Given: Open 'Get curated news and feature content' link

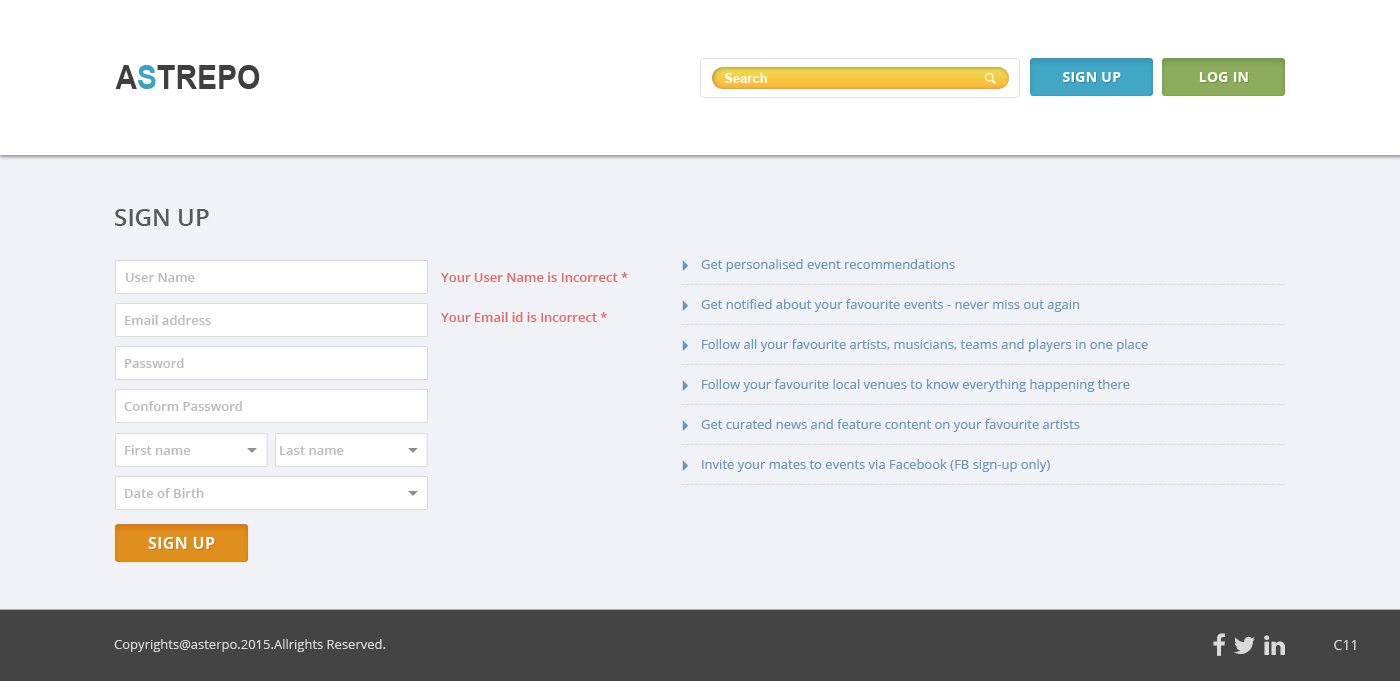Looking at the screenshot, I should coord(890,425).
